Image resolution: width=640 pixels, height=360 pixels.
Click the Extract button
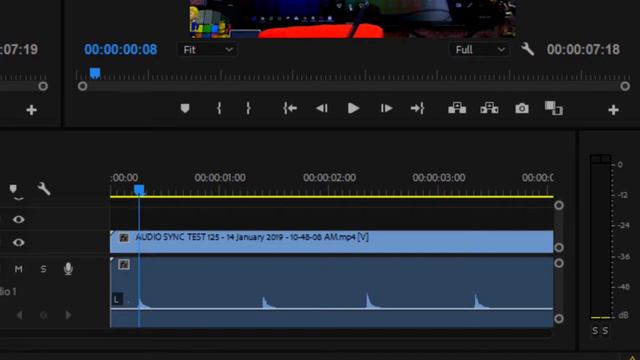click(489, 108)
